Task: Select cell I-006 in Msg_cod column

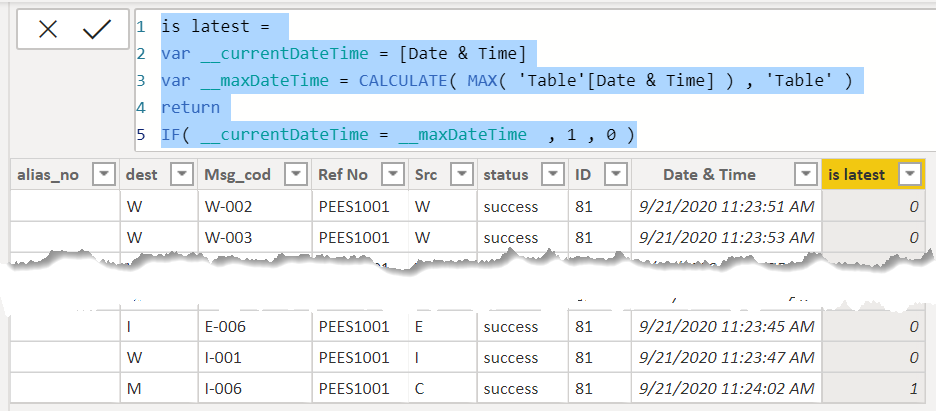Action: pyautogui.click(x=255, y=388)
